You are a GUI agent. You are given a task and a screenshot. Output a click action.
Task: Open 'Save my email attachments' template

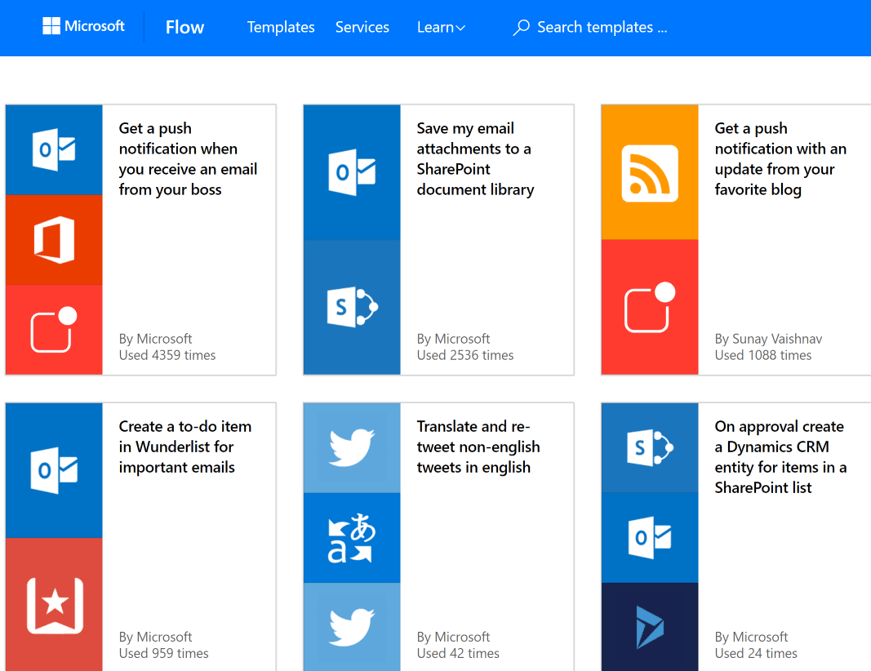(475, 159)
